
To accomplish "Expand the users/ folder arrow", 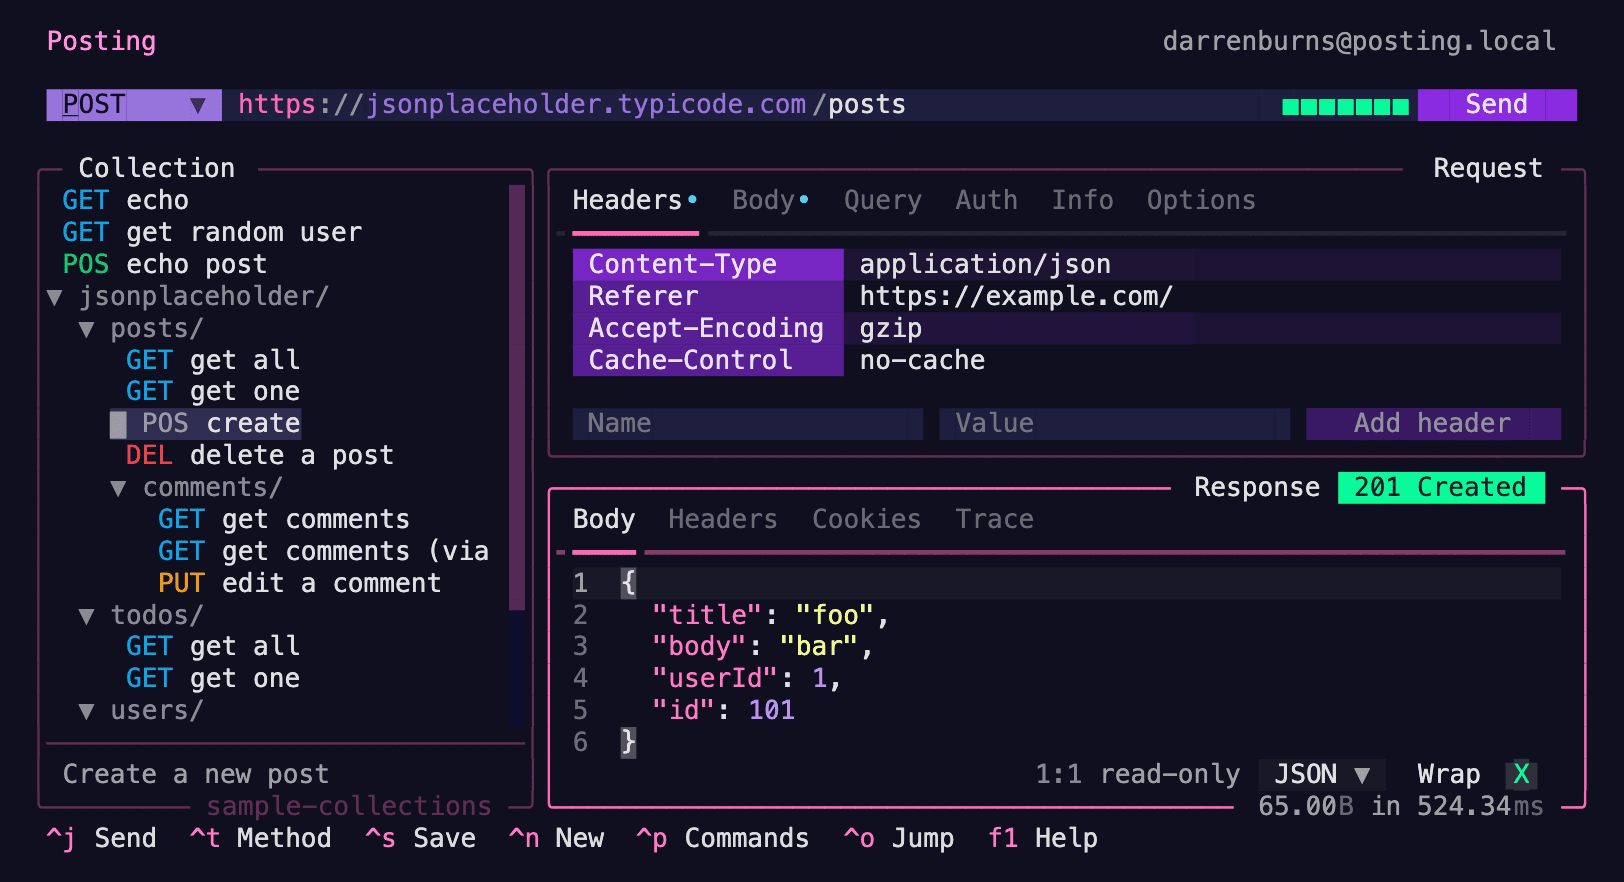I will click(87, 711).
